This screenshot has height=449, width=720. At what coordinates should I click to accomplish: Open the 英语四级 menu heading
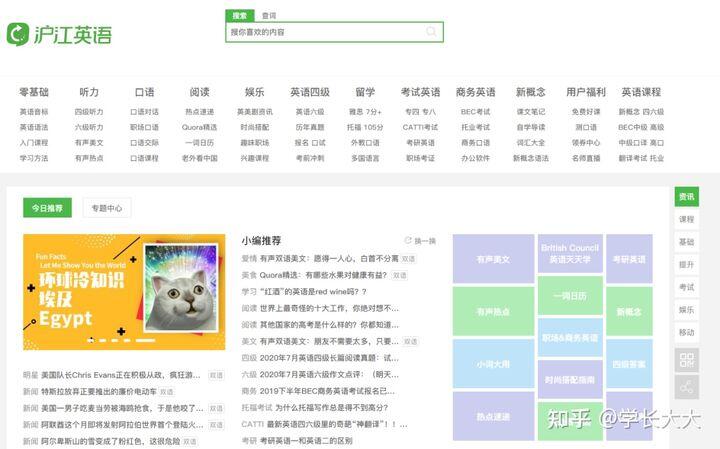tap(310, 92)
